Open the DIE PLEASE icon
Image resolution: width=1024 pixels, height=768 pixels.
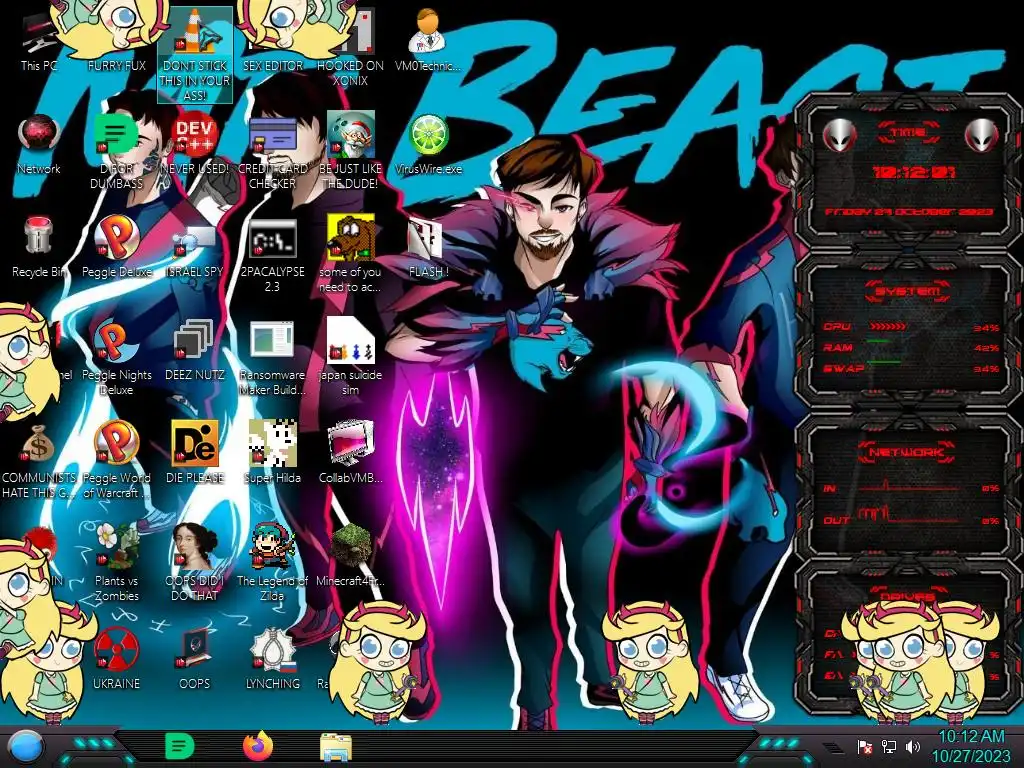tap(195, 453)
